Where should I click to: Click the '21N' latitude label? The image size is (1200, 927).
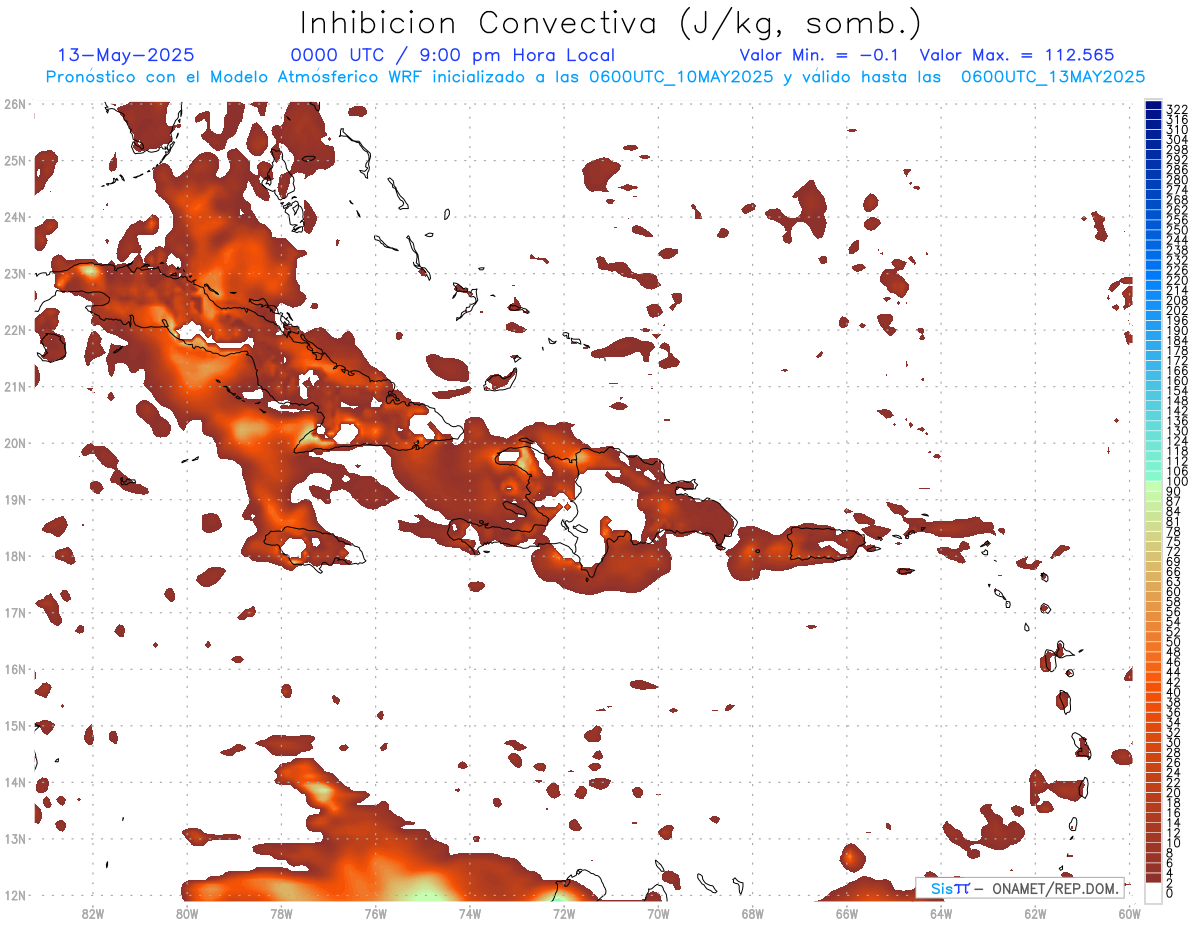14,386
